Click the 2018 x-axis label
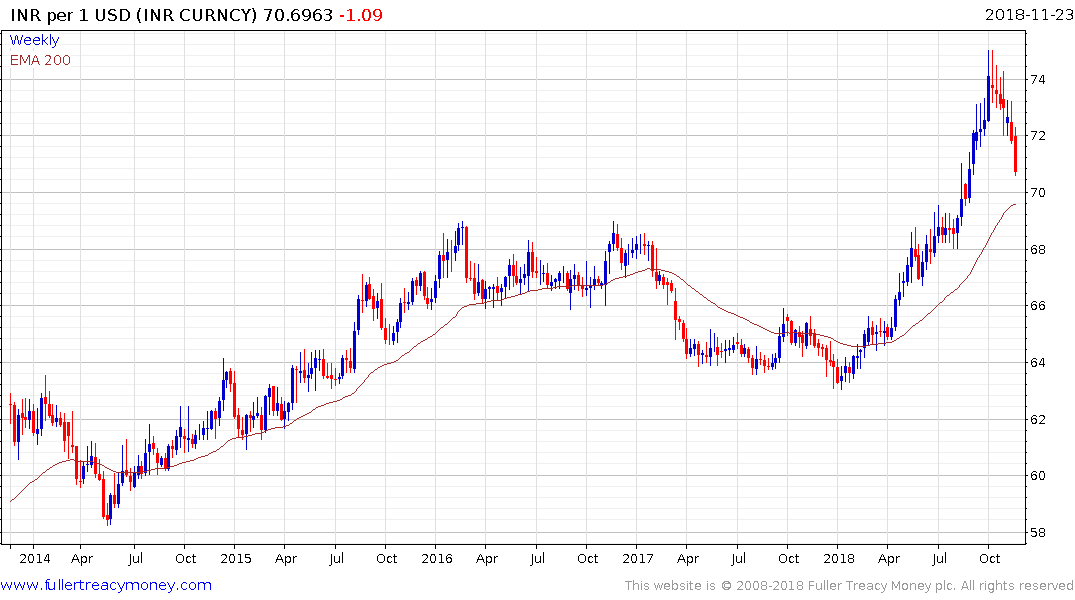Screen dimensions: 1075x600 838,558
